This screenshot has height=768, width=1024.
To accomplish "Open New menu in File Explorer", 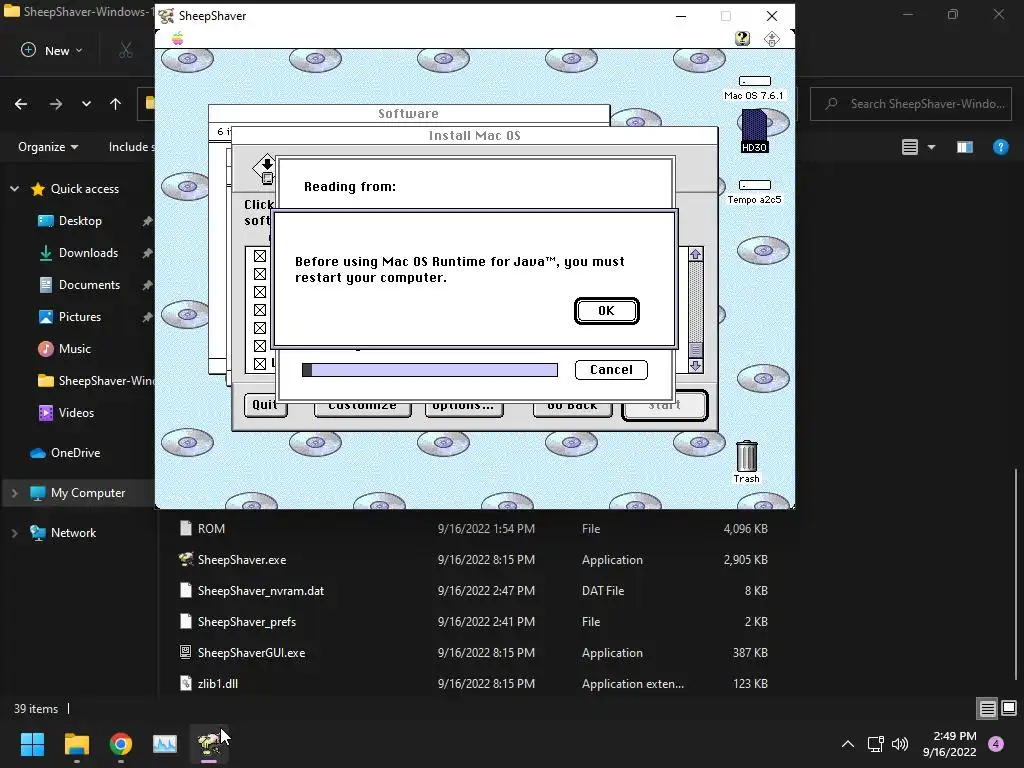I will click(52, 50).
